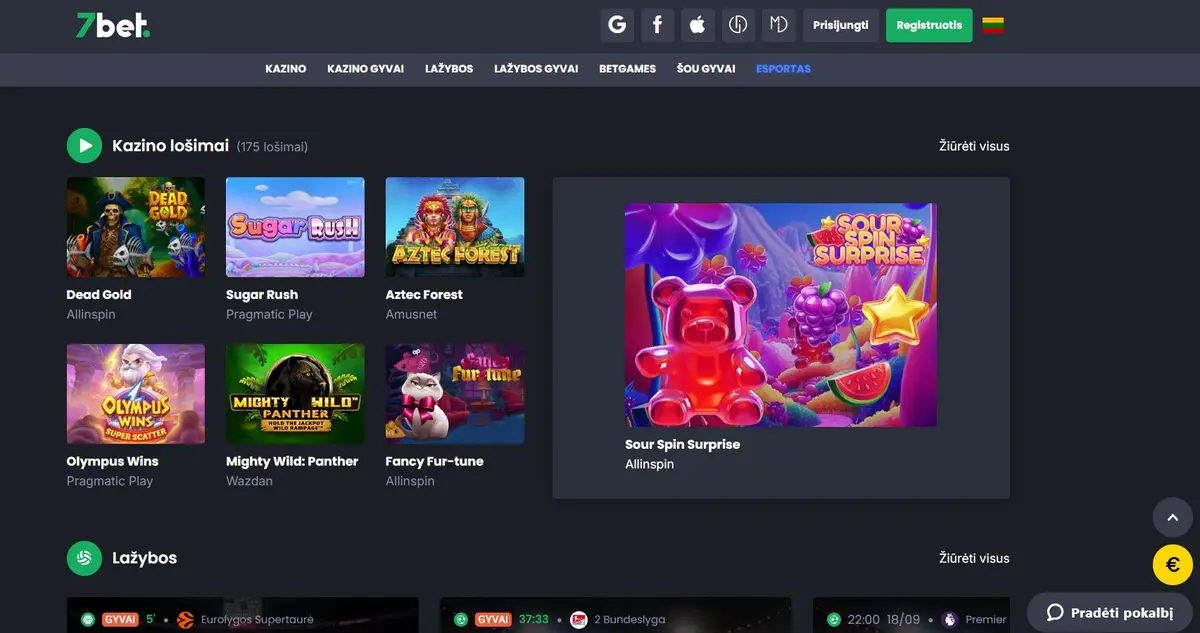Open the KAZINO menu item
The width and height of the screenshot is (1200, 633).
click(x=286, y=69)
